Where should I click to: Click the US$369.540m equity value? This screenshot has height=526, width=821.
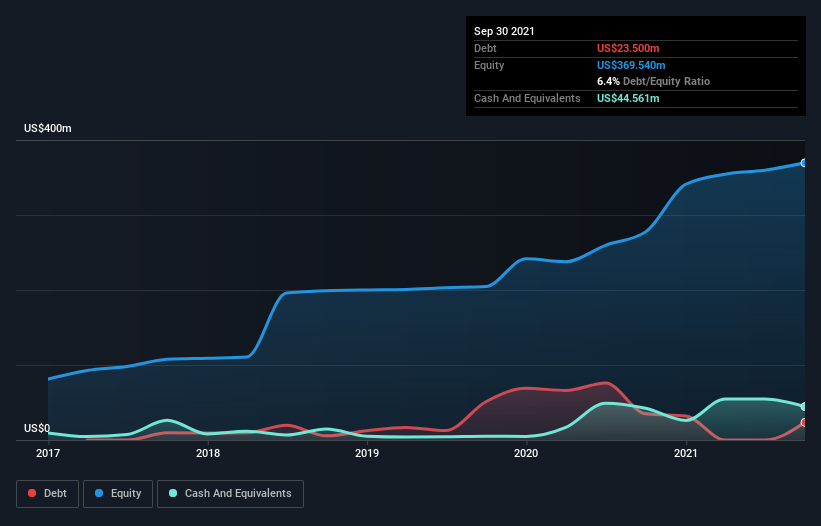point(631,65)
